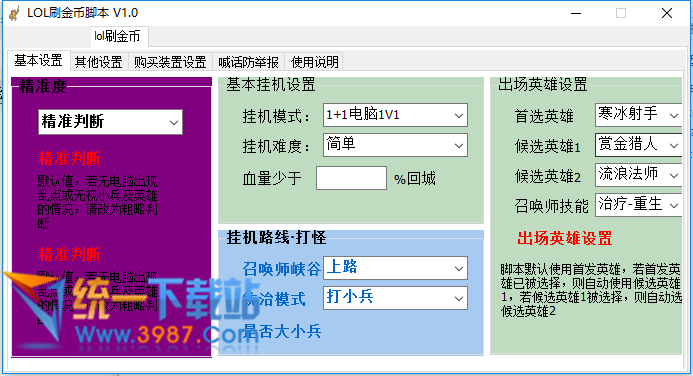Open the 召唤师峡谷 lane dropdown showing 上路
This screenshot has height=376, width=693.
[395, 268]
